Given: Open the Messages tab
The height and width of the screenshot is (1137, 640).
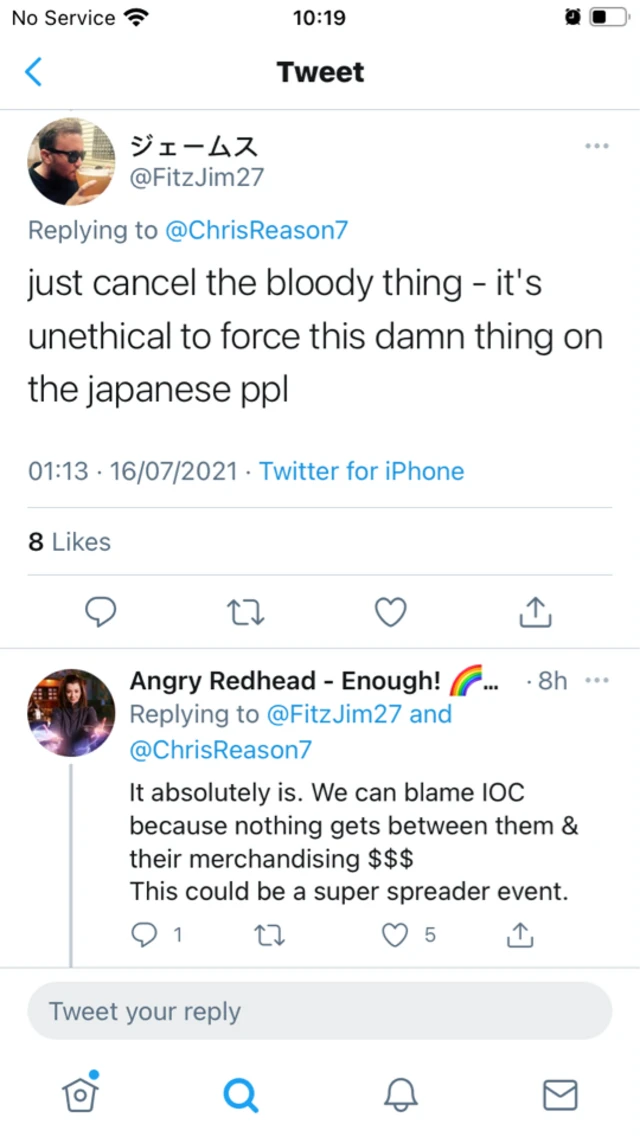Looking at the screenshot, I should [x=560, y=1095].
